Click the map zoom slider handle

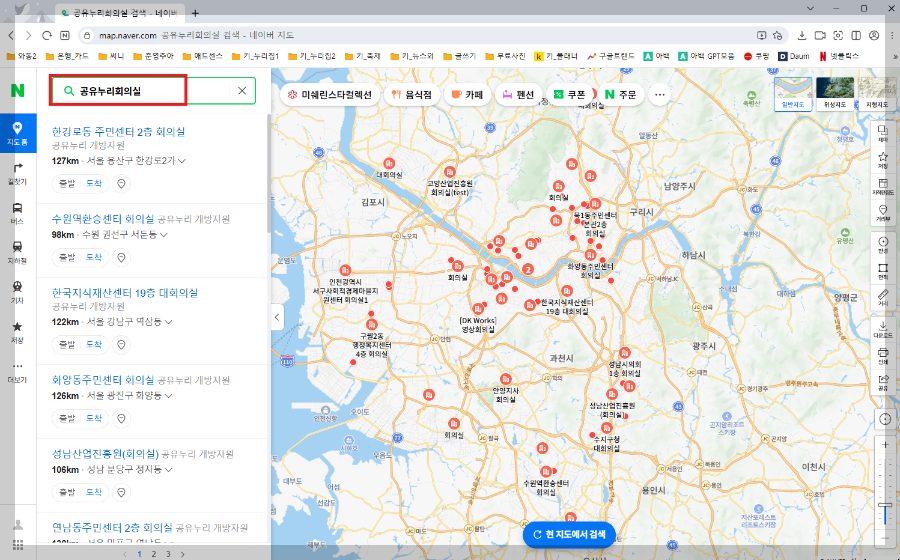coord(885,504)
